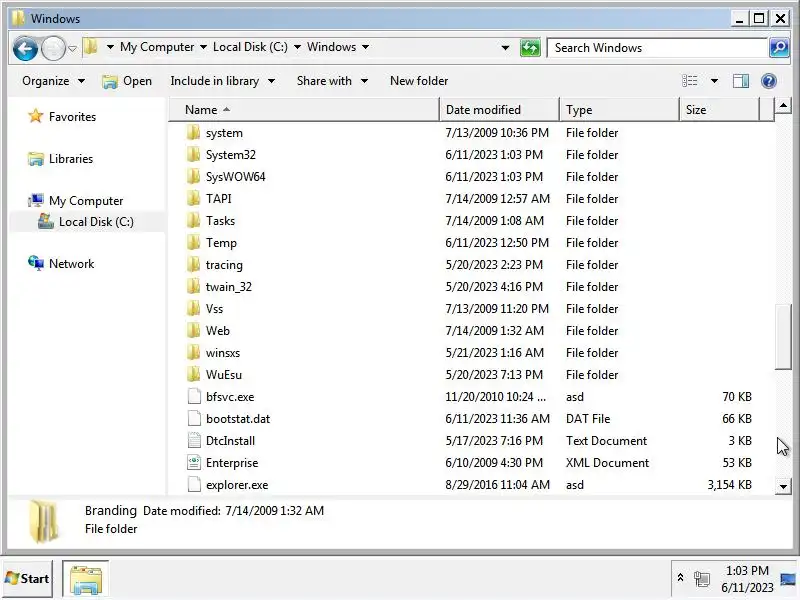Screen dimensions: 800x600
Task: Select the Enterprise XML document icon
Action: pos(194,462)
